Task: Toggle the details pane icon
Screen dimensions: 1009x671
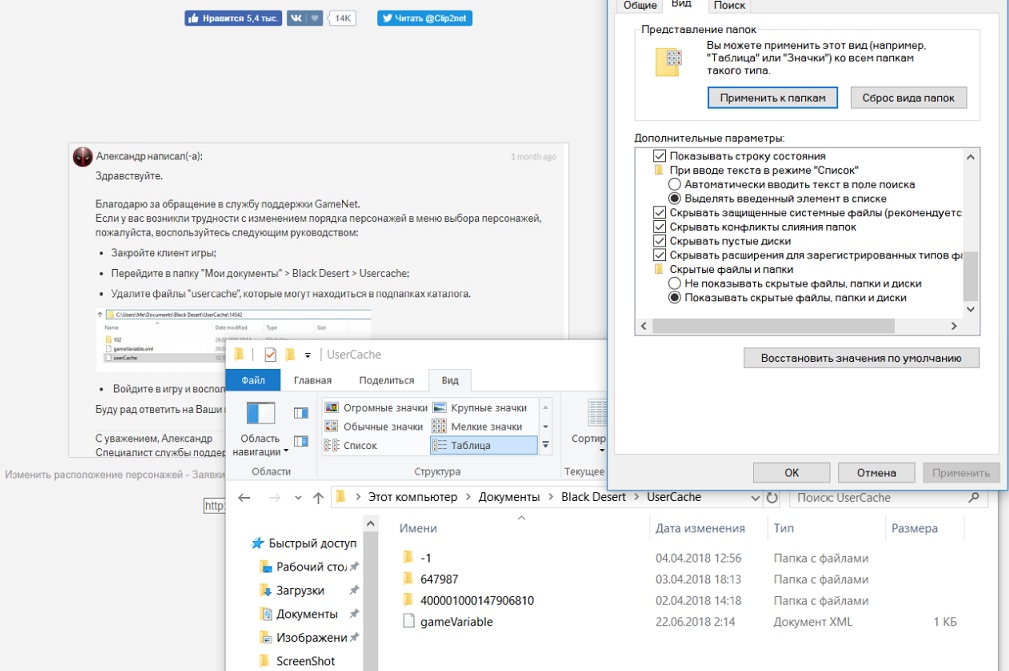Action: [x=301, y=441]
